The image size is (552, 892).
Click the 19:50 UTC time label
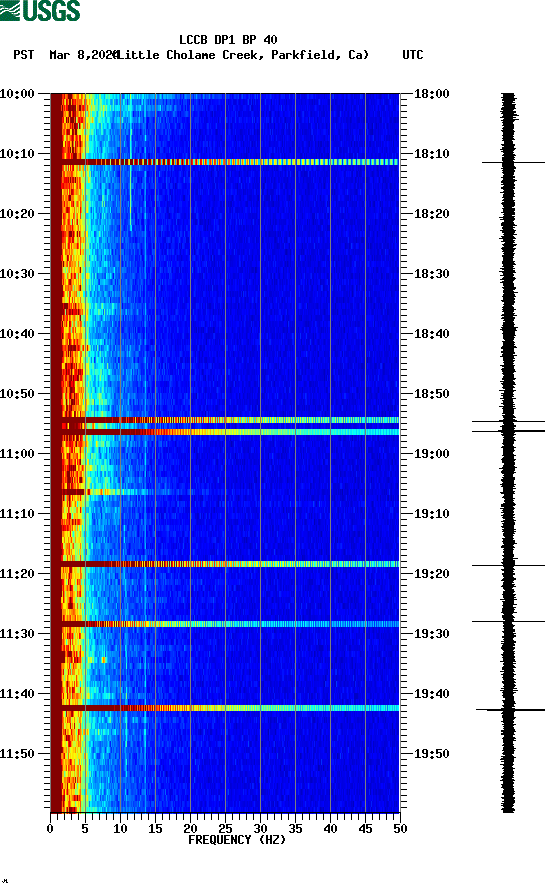pos(432,754)
